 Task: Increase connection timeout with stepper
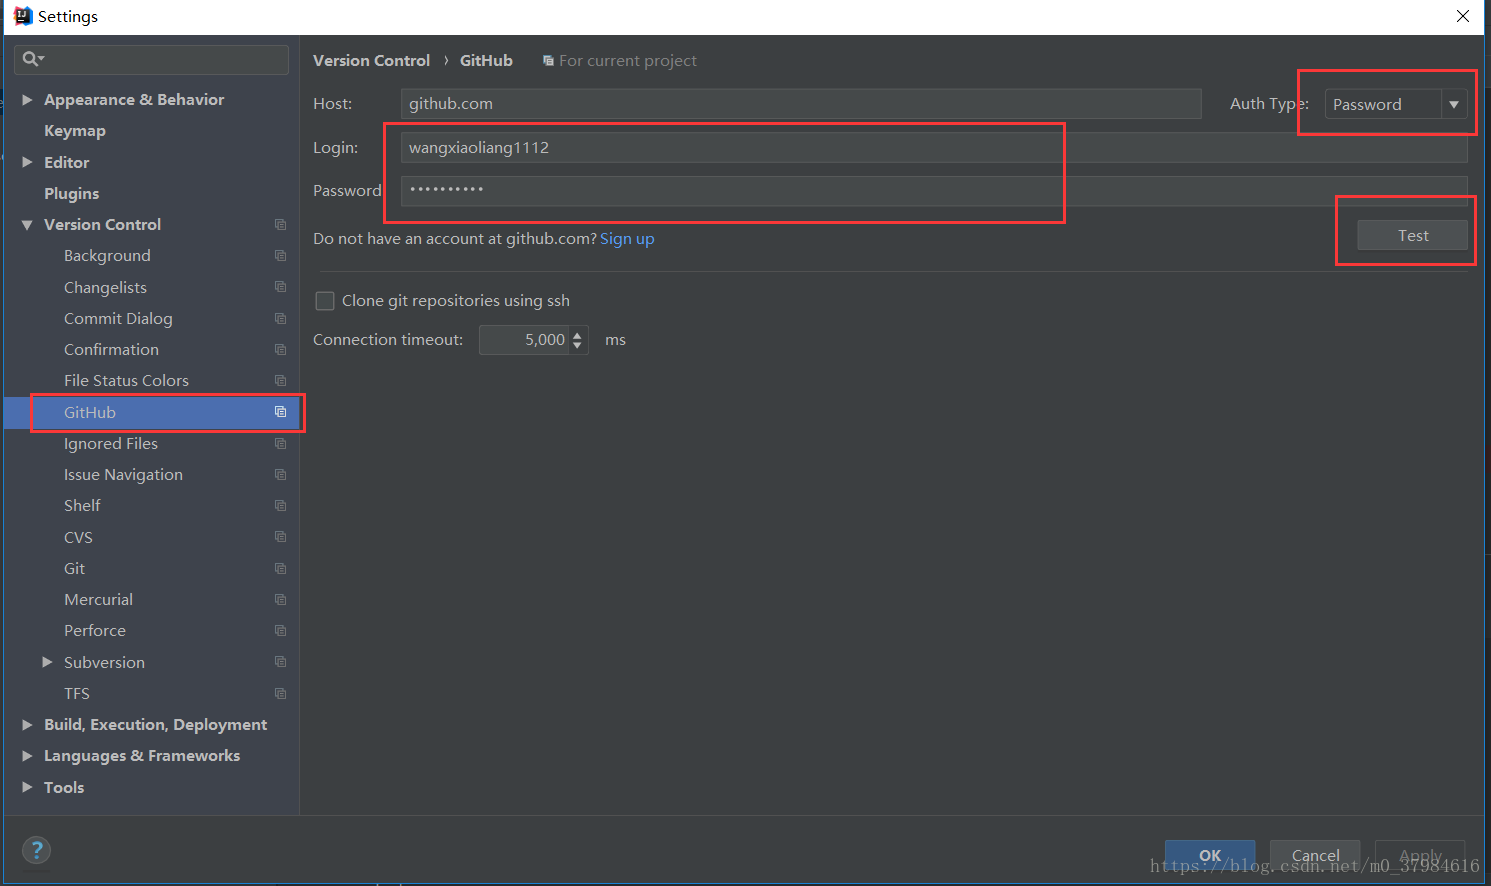(577, 334)
